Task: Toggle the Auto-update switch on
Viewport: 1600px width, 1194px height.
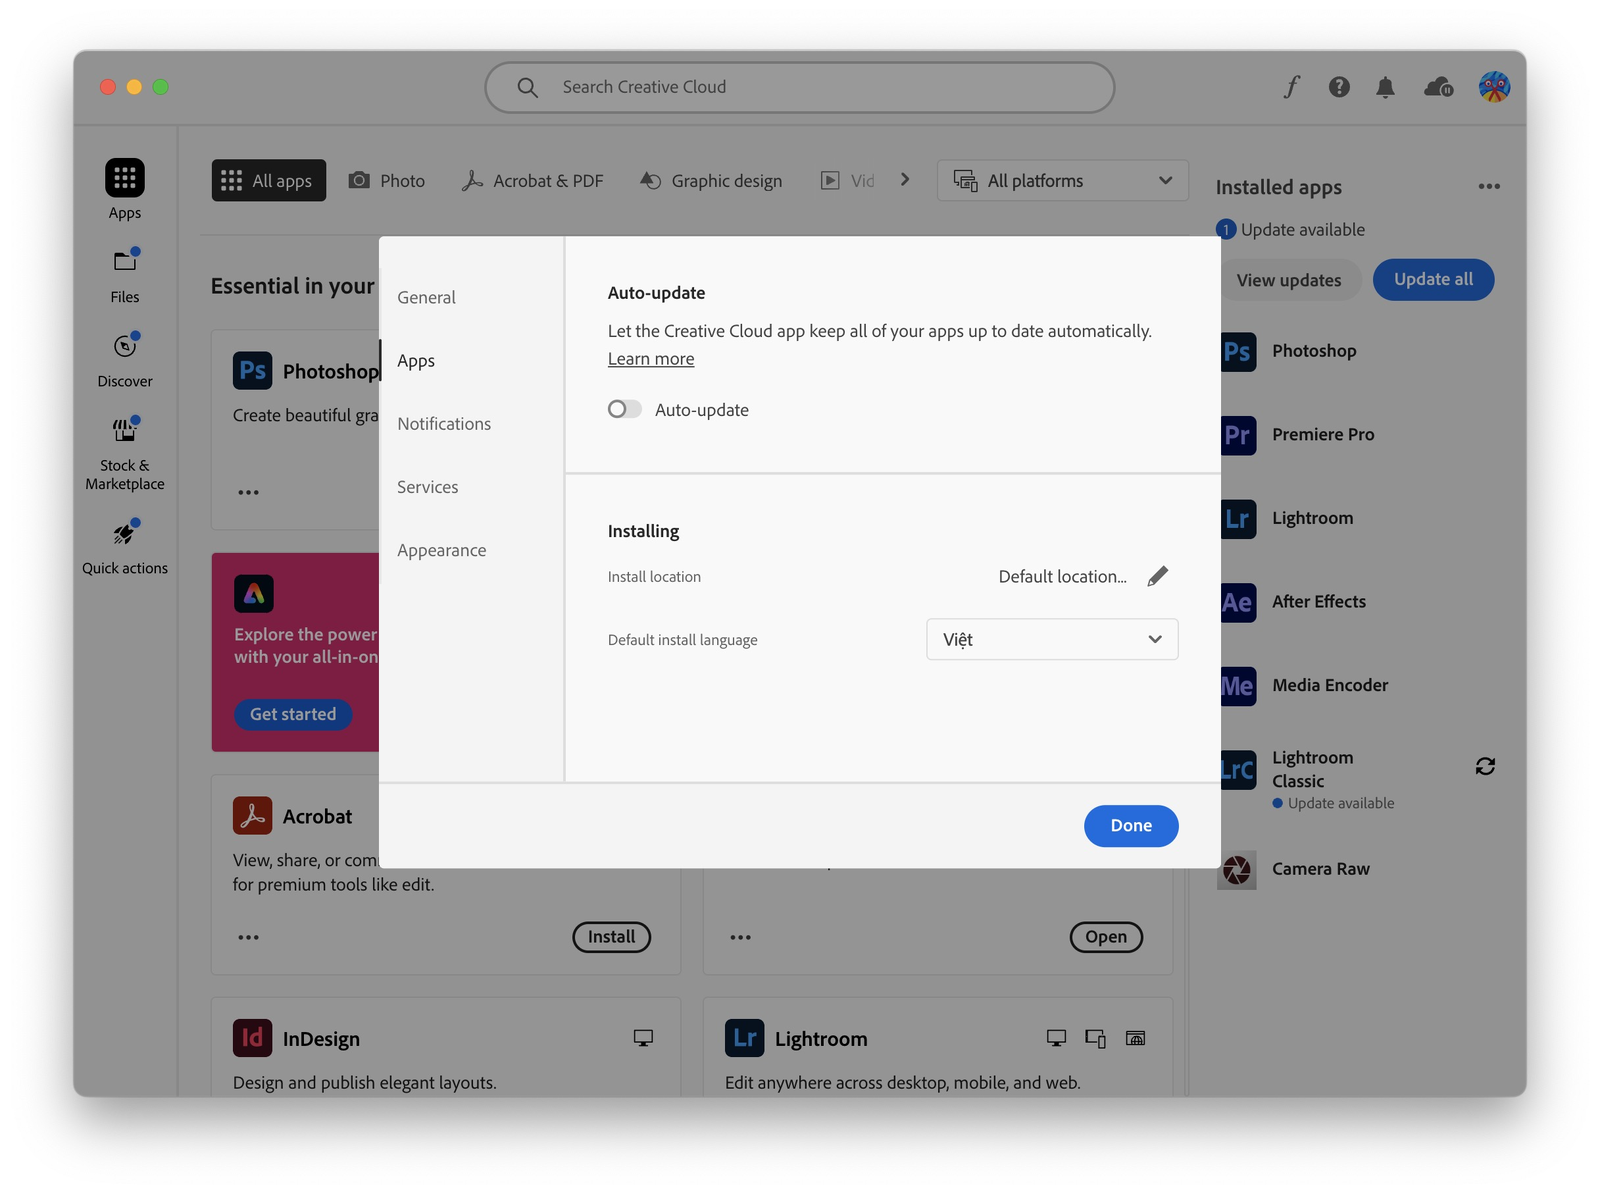Action: [625, 409]
